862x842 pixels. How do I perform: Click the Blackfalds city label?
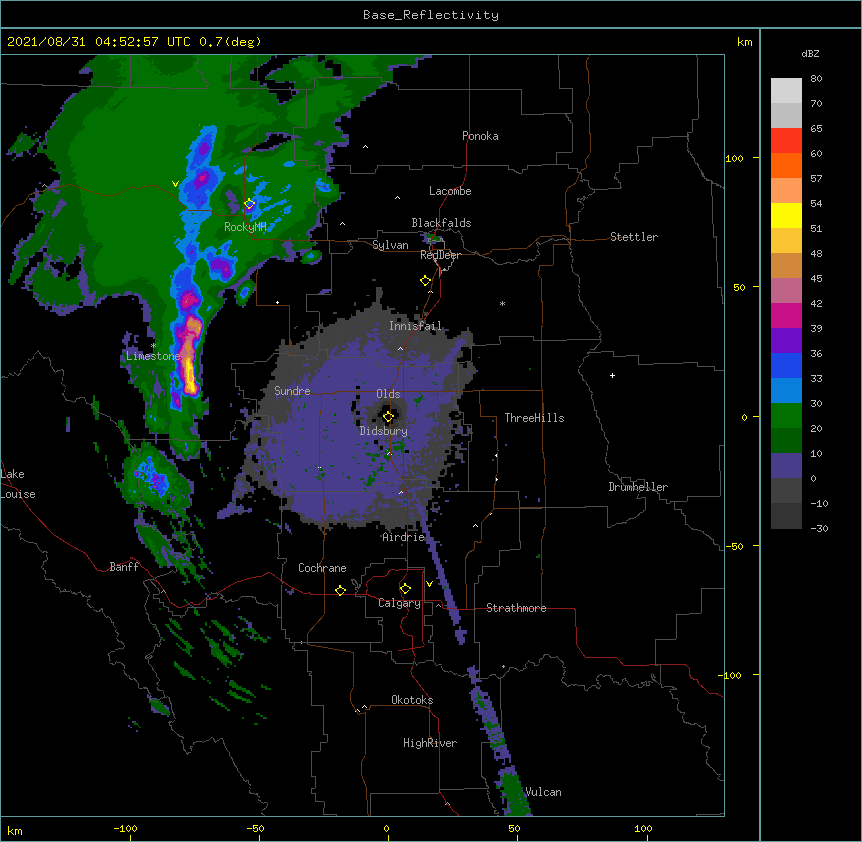[441, 223]
